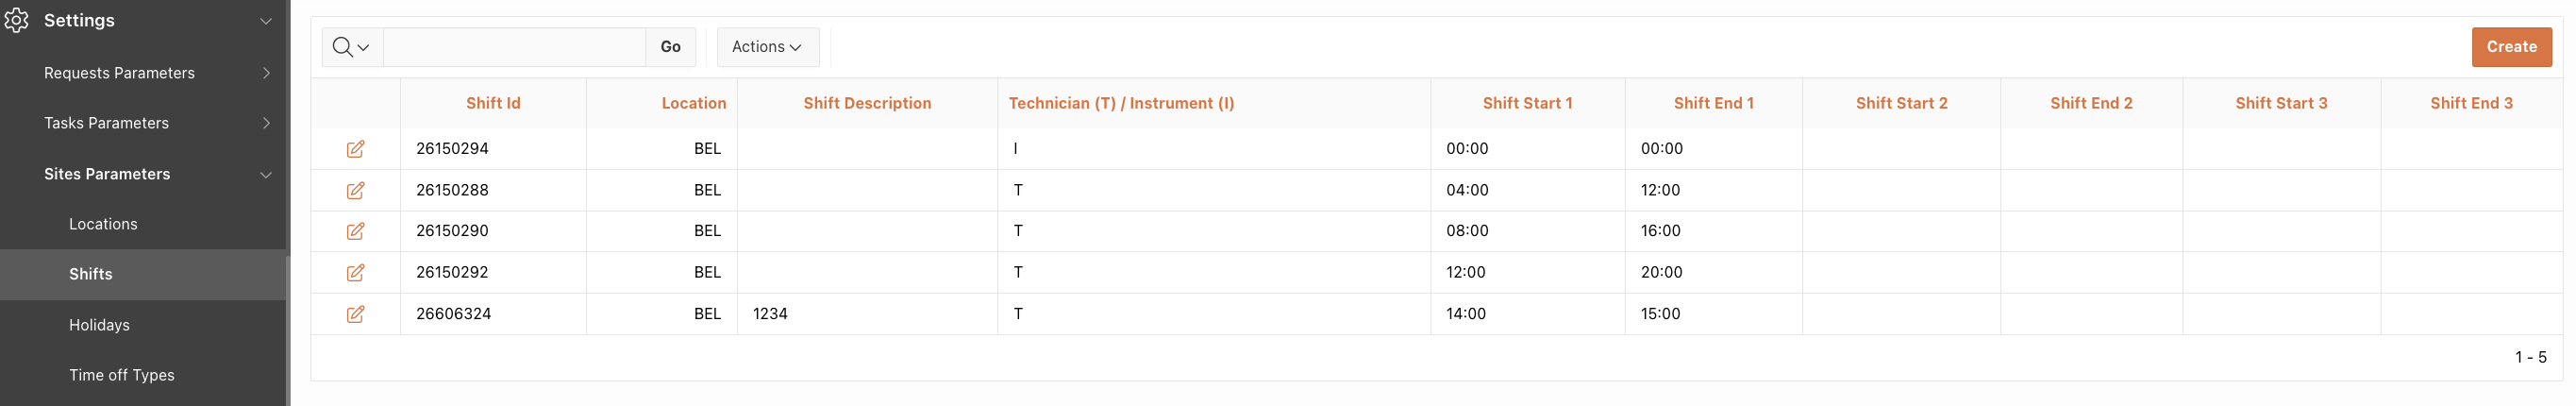This screenshot has width=2576, height=406.
Task: Focus the report search text field
Action: [514, 47]
